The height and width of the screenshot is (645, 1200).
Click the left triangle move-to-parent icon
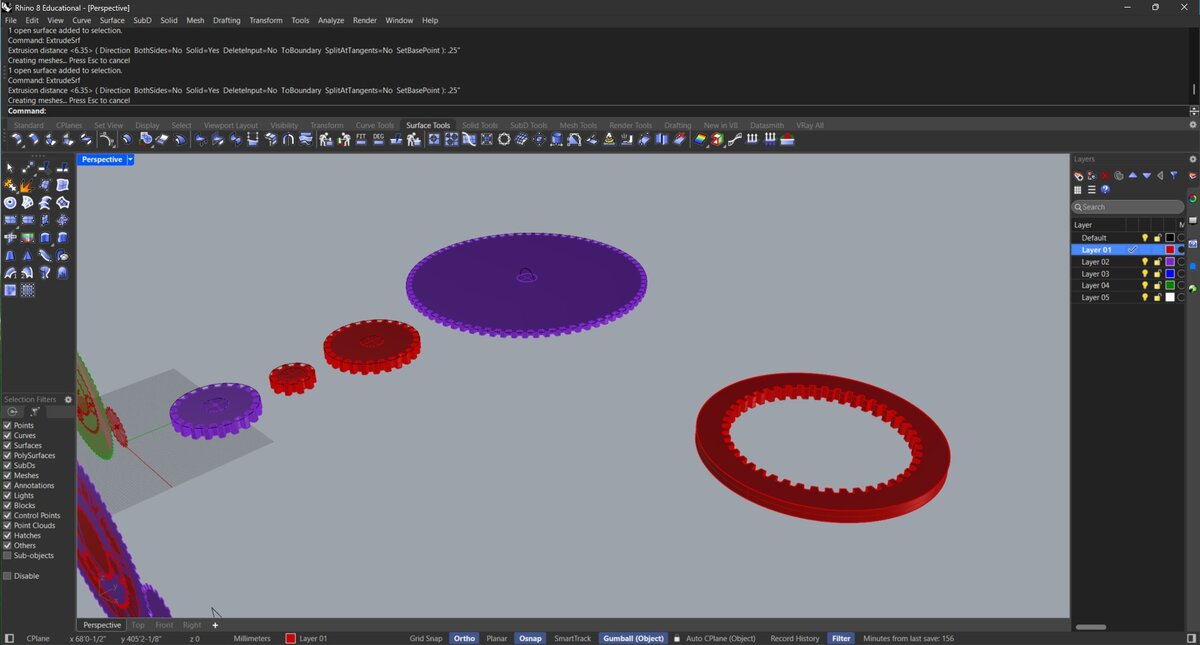[1160, 175]
